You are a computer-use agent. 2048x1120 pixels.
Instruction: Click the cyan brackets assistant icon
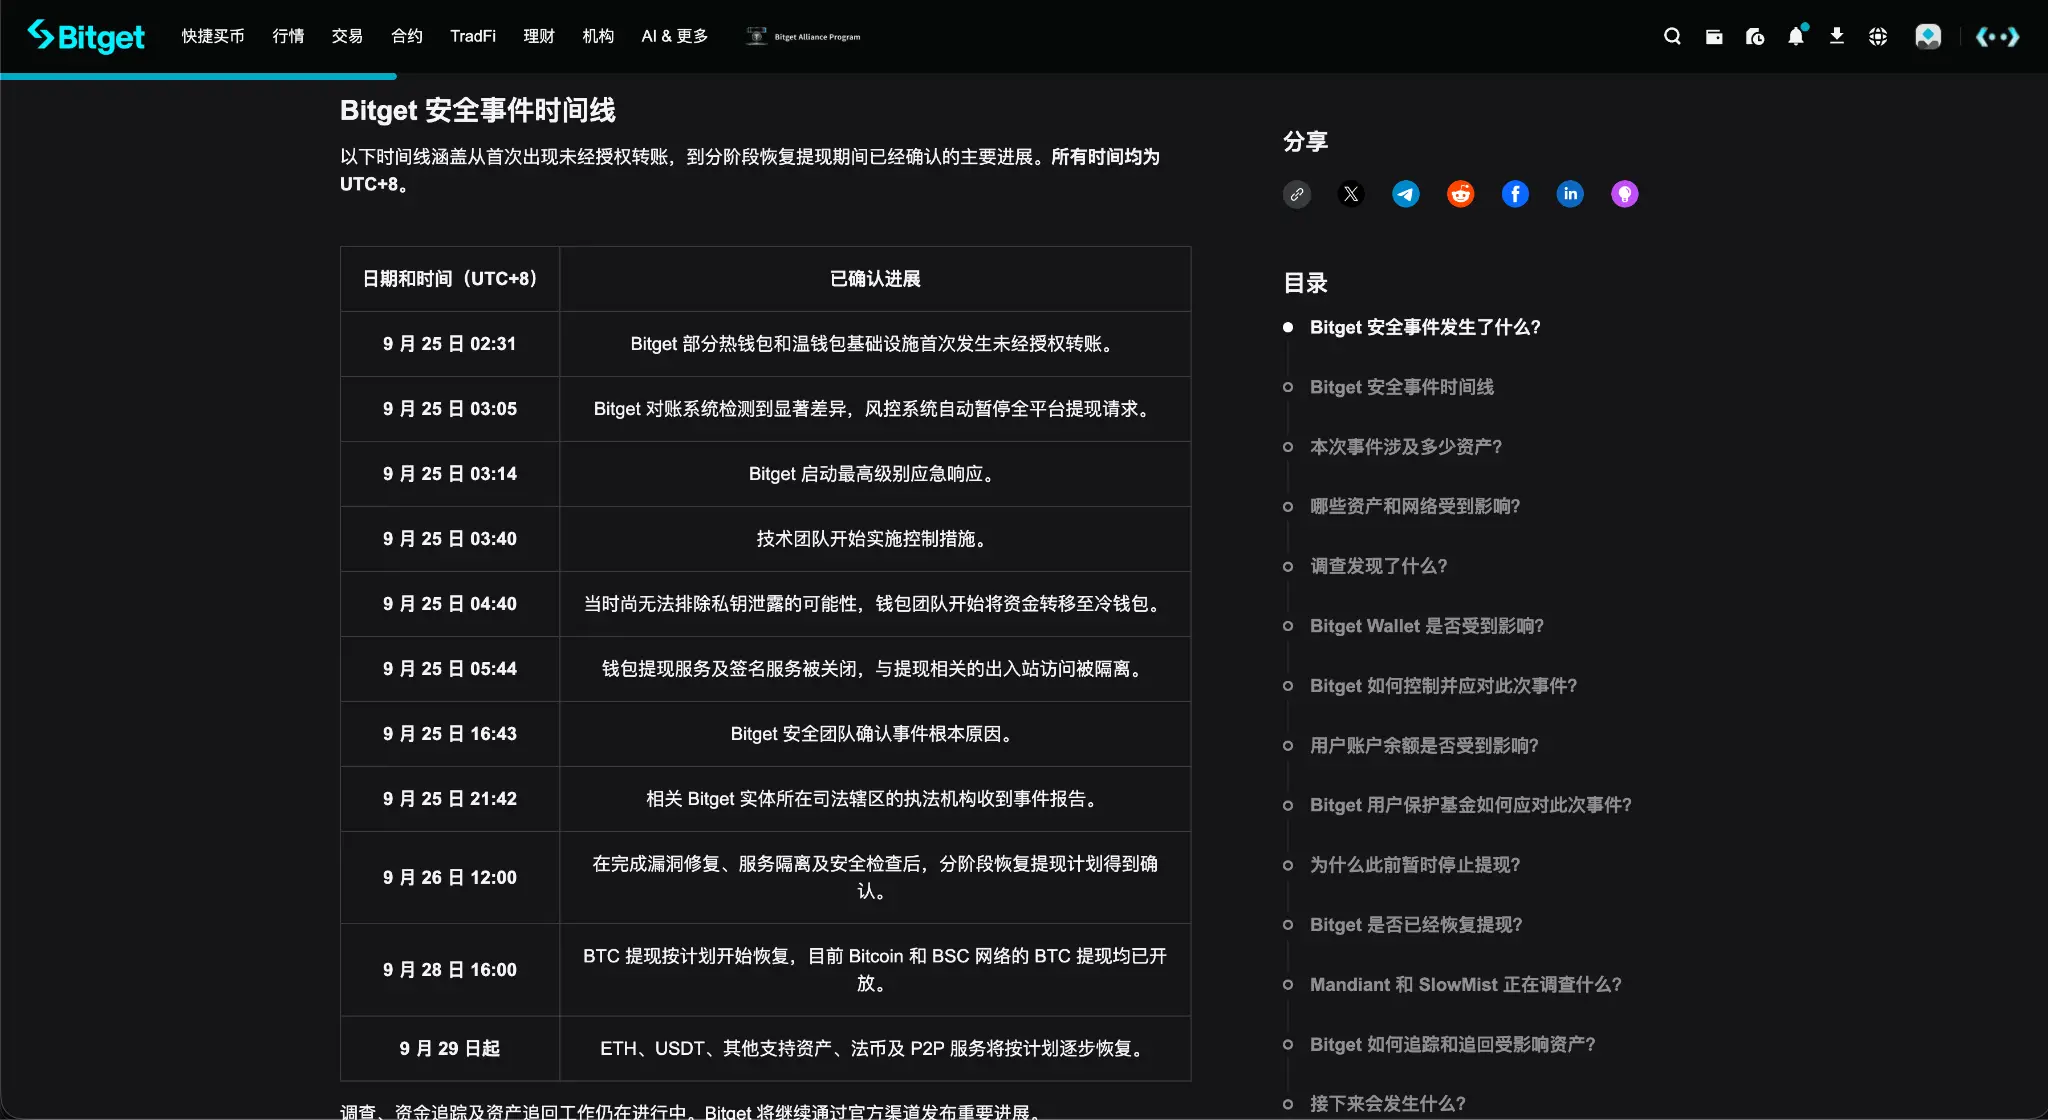pos(1998,36)
